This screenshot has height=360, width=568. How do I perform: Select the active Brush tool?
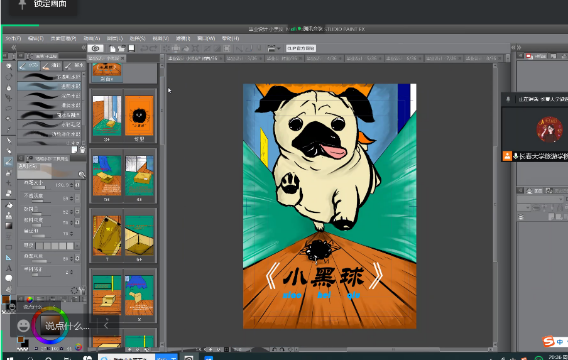(x=9, y=162)
